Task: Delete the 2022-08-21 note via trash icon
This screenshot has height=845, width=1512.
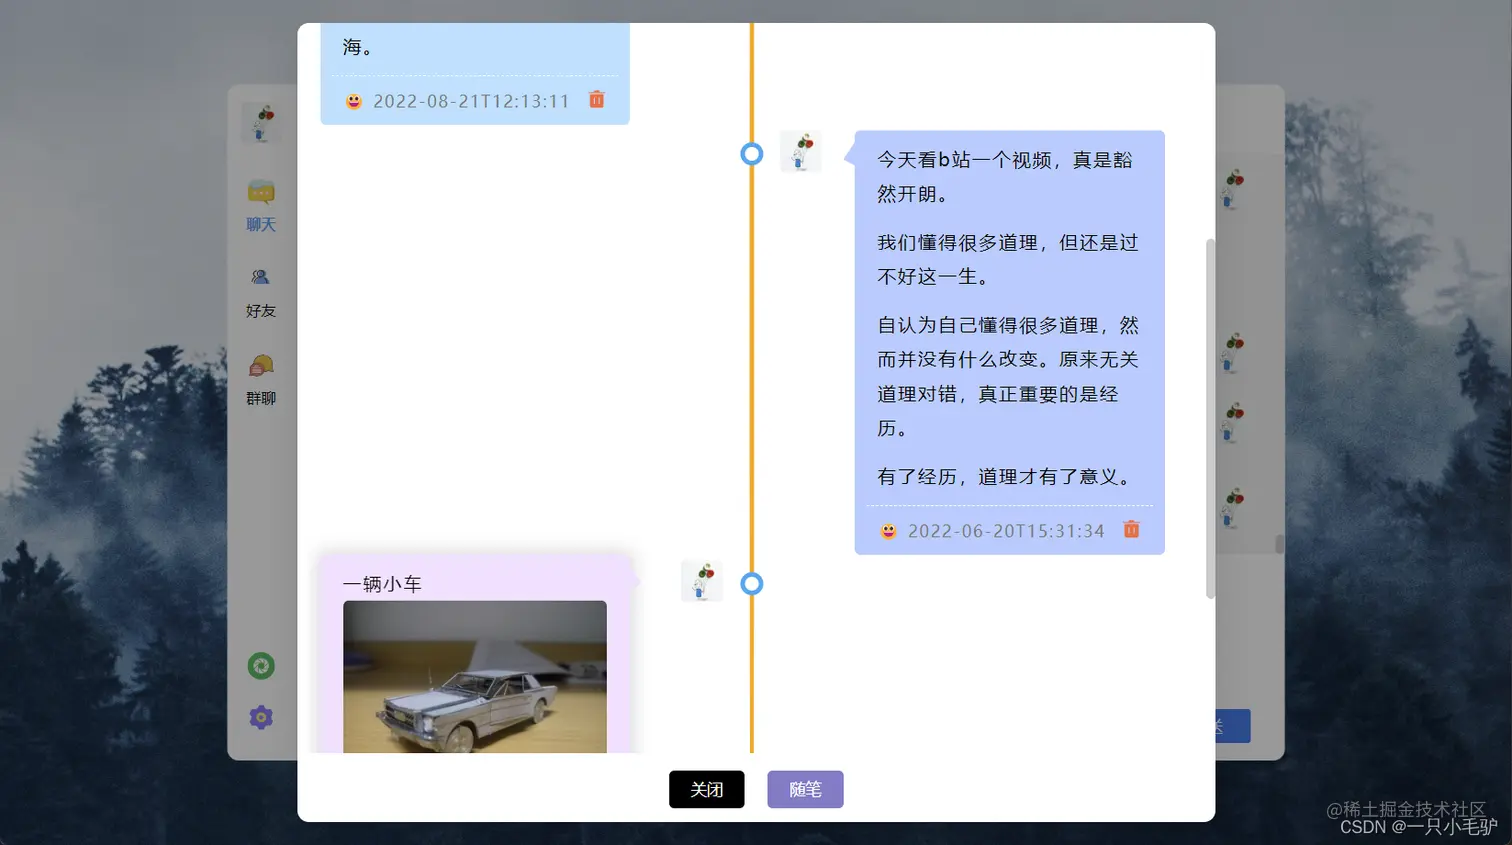Action: pos(596,100)
